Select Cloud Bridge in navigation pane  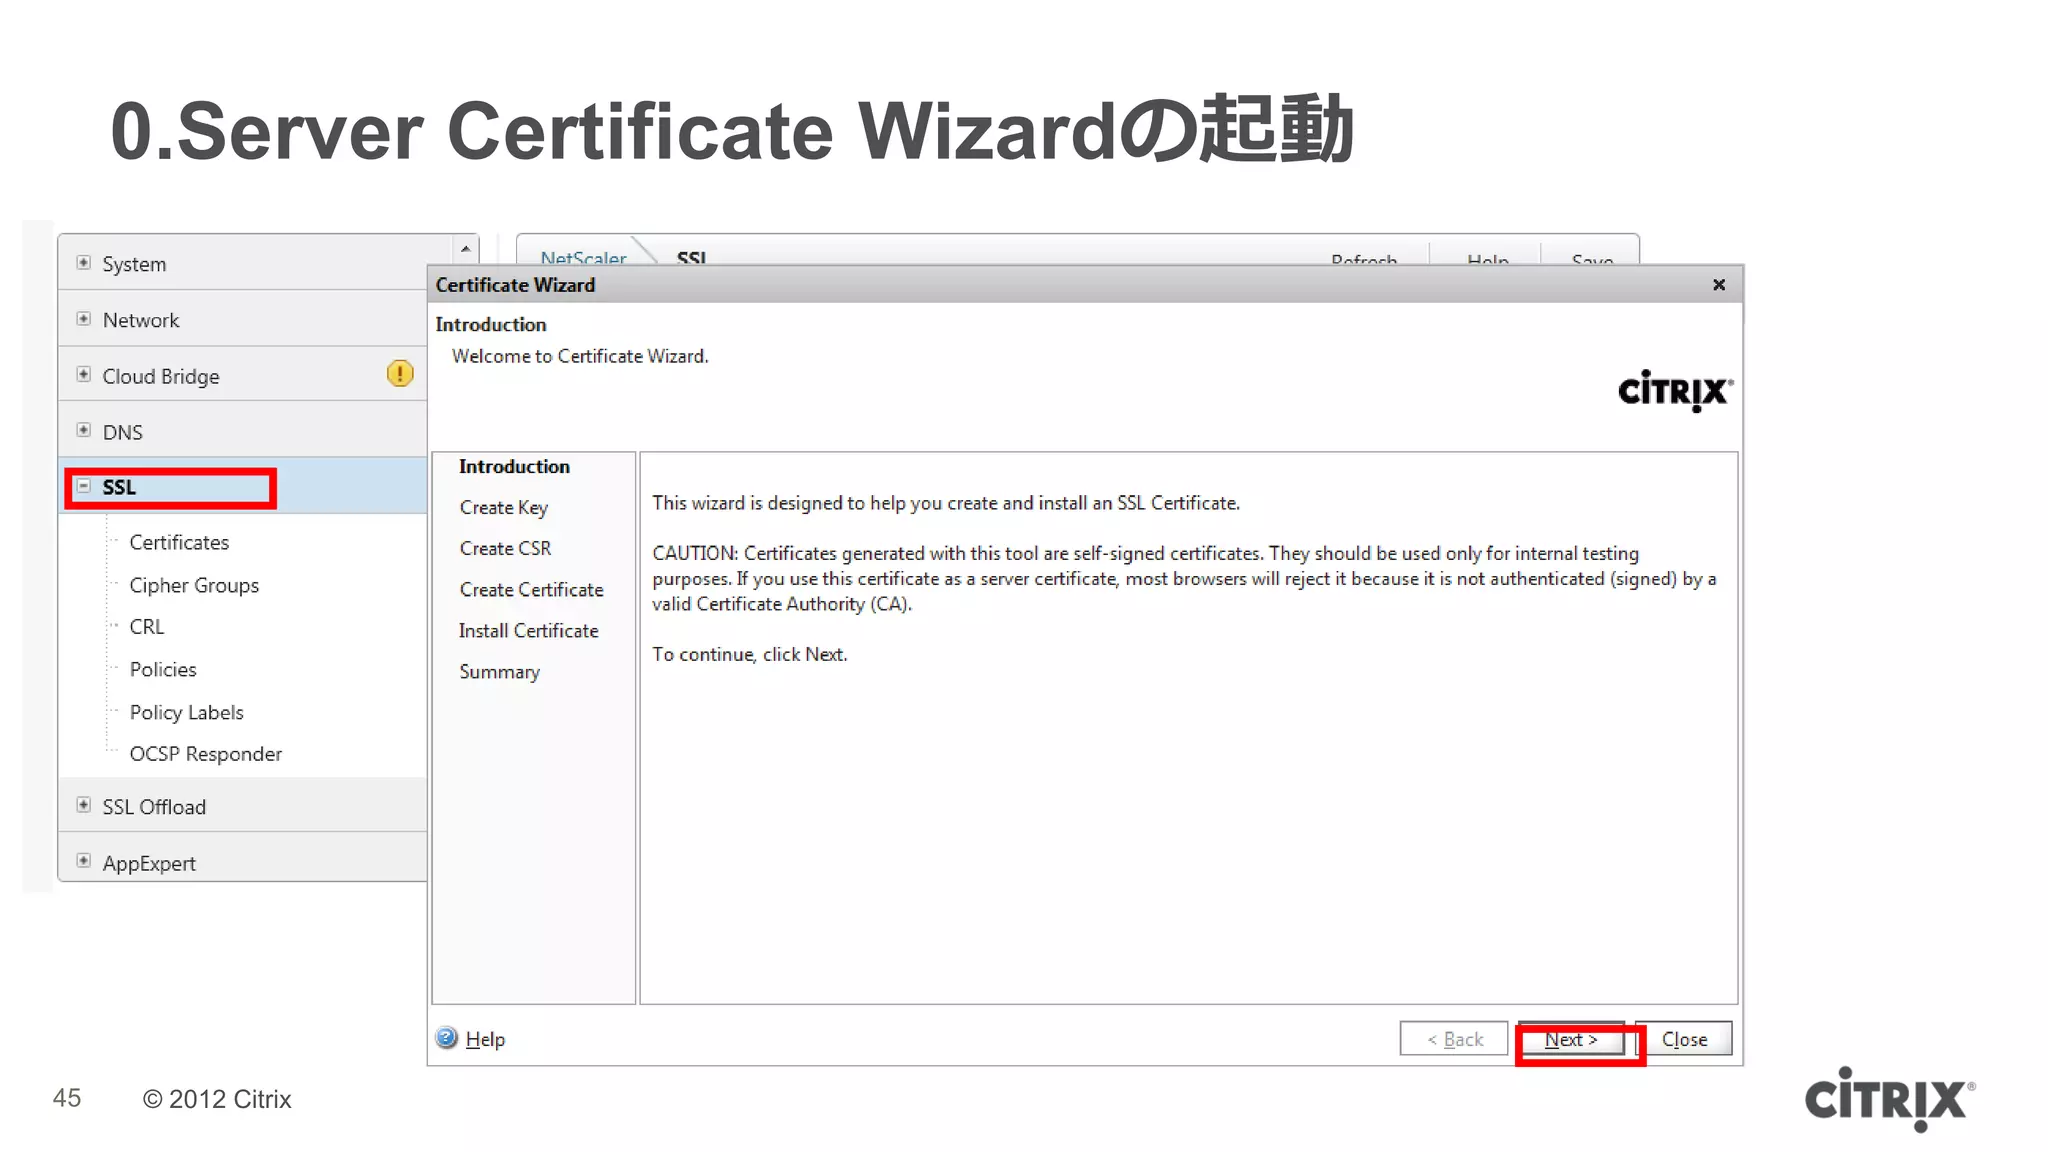tap(161, 376)
